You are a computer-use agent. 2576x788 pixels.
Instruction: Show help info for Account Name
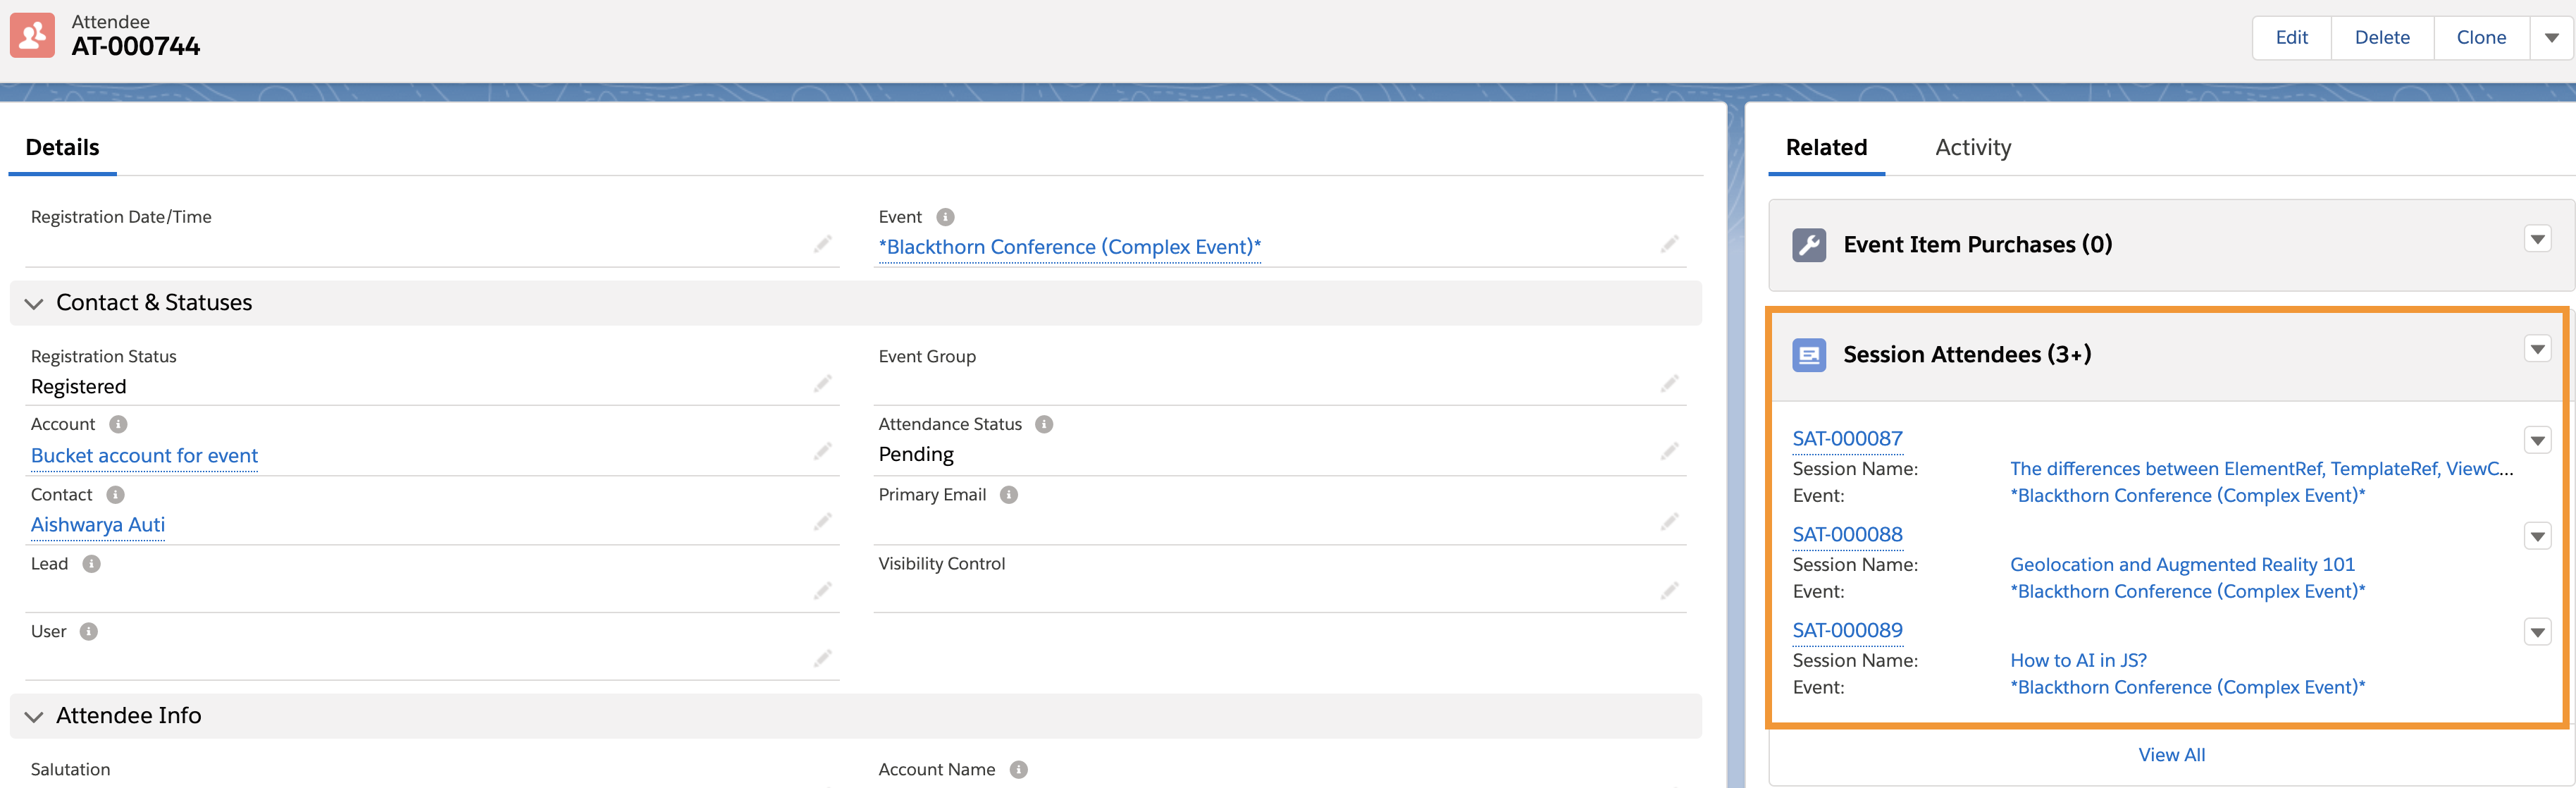(x=1018, y=769)
